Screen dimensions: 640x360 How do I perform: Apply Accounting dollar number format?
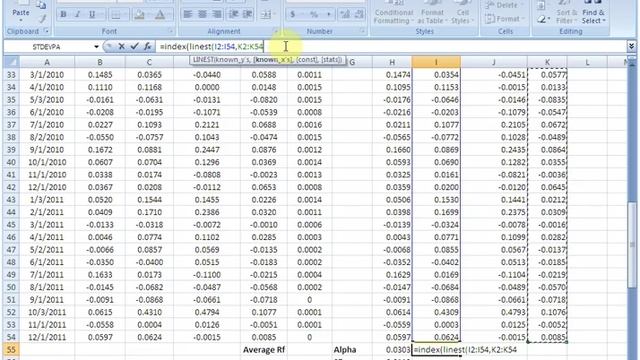[x=293, y=15]
